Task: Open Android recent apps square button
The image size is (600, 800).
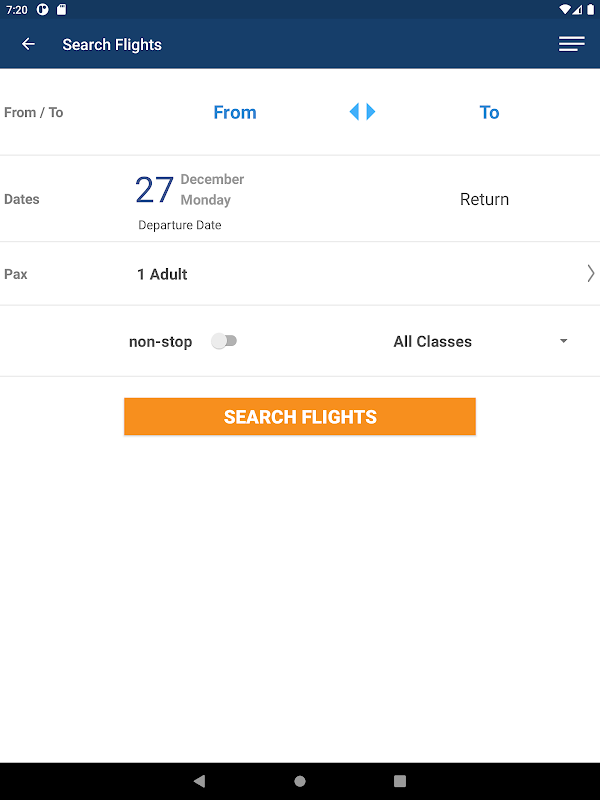Action: 400,781
